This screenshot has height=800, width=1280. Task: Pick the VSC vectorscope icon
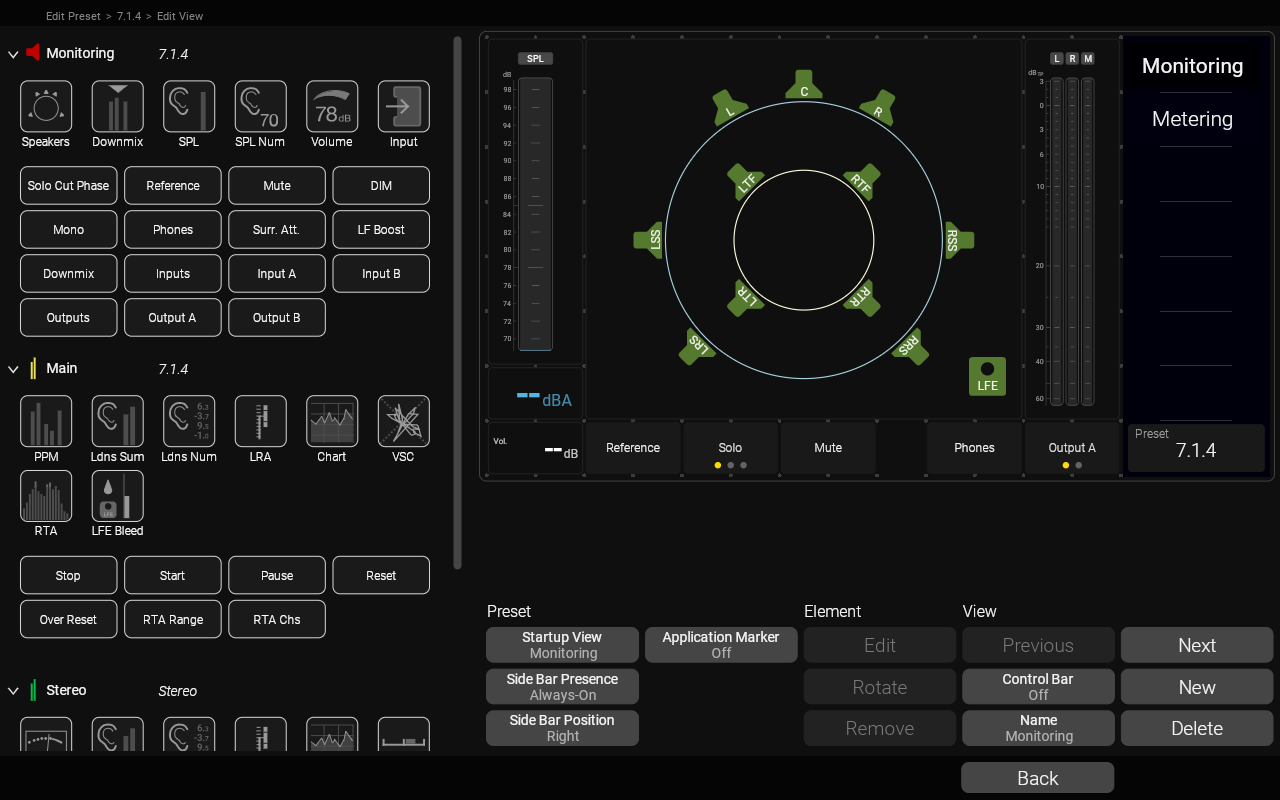click(404, 421)
